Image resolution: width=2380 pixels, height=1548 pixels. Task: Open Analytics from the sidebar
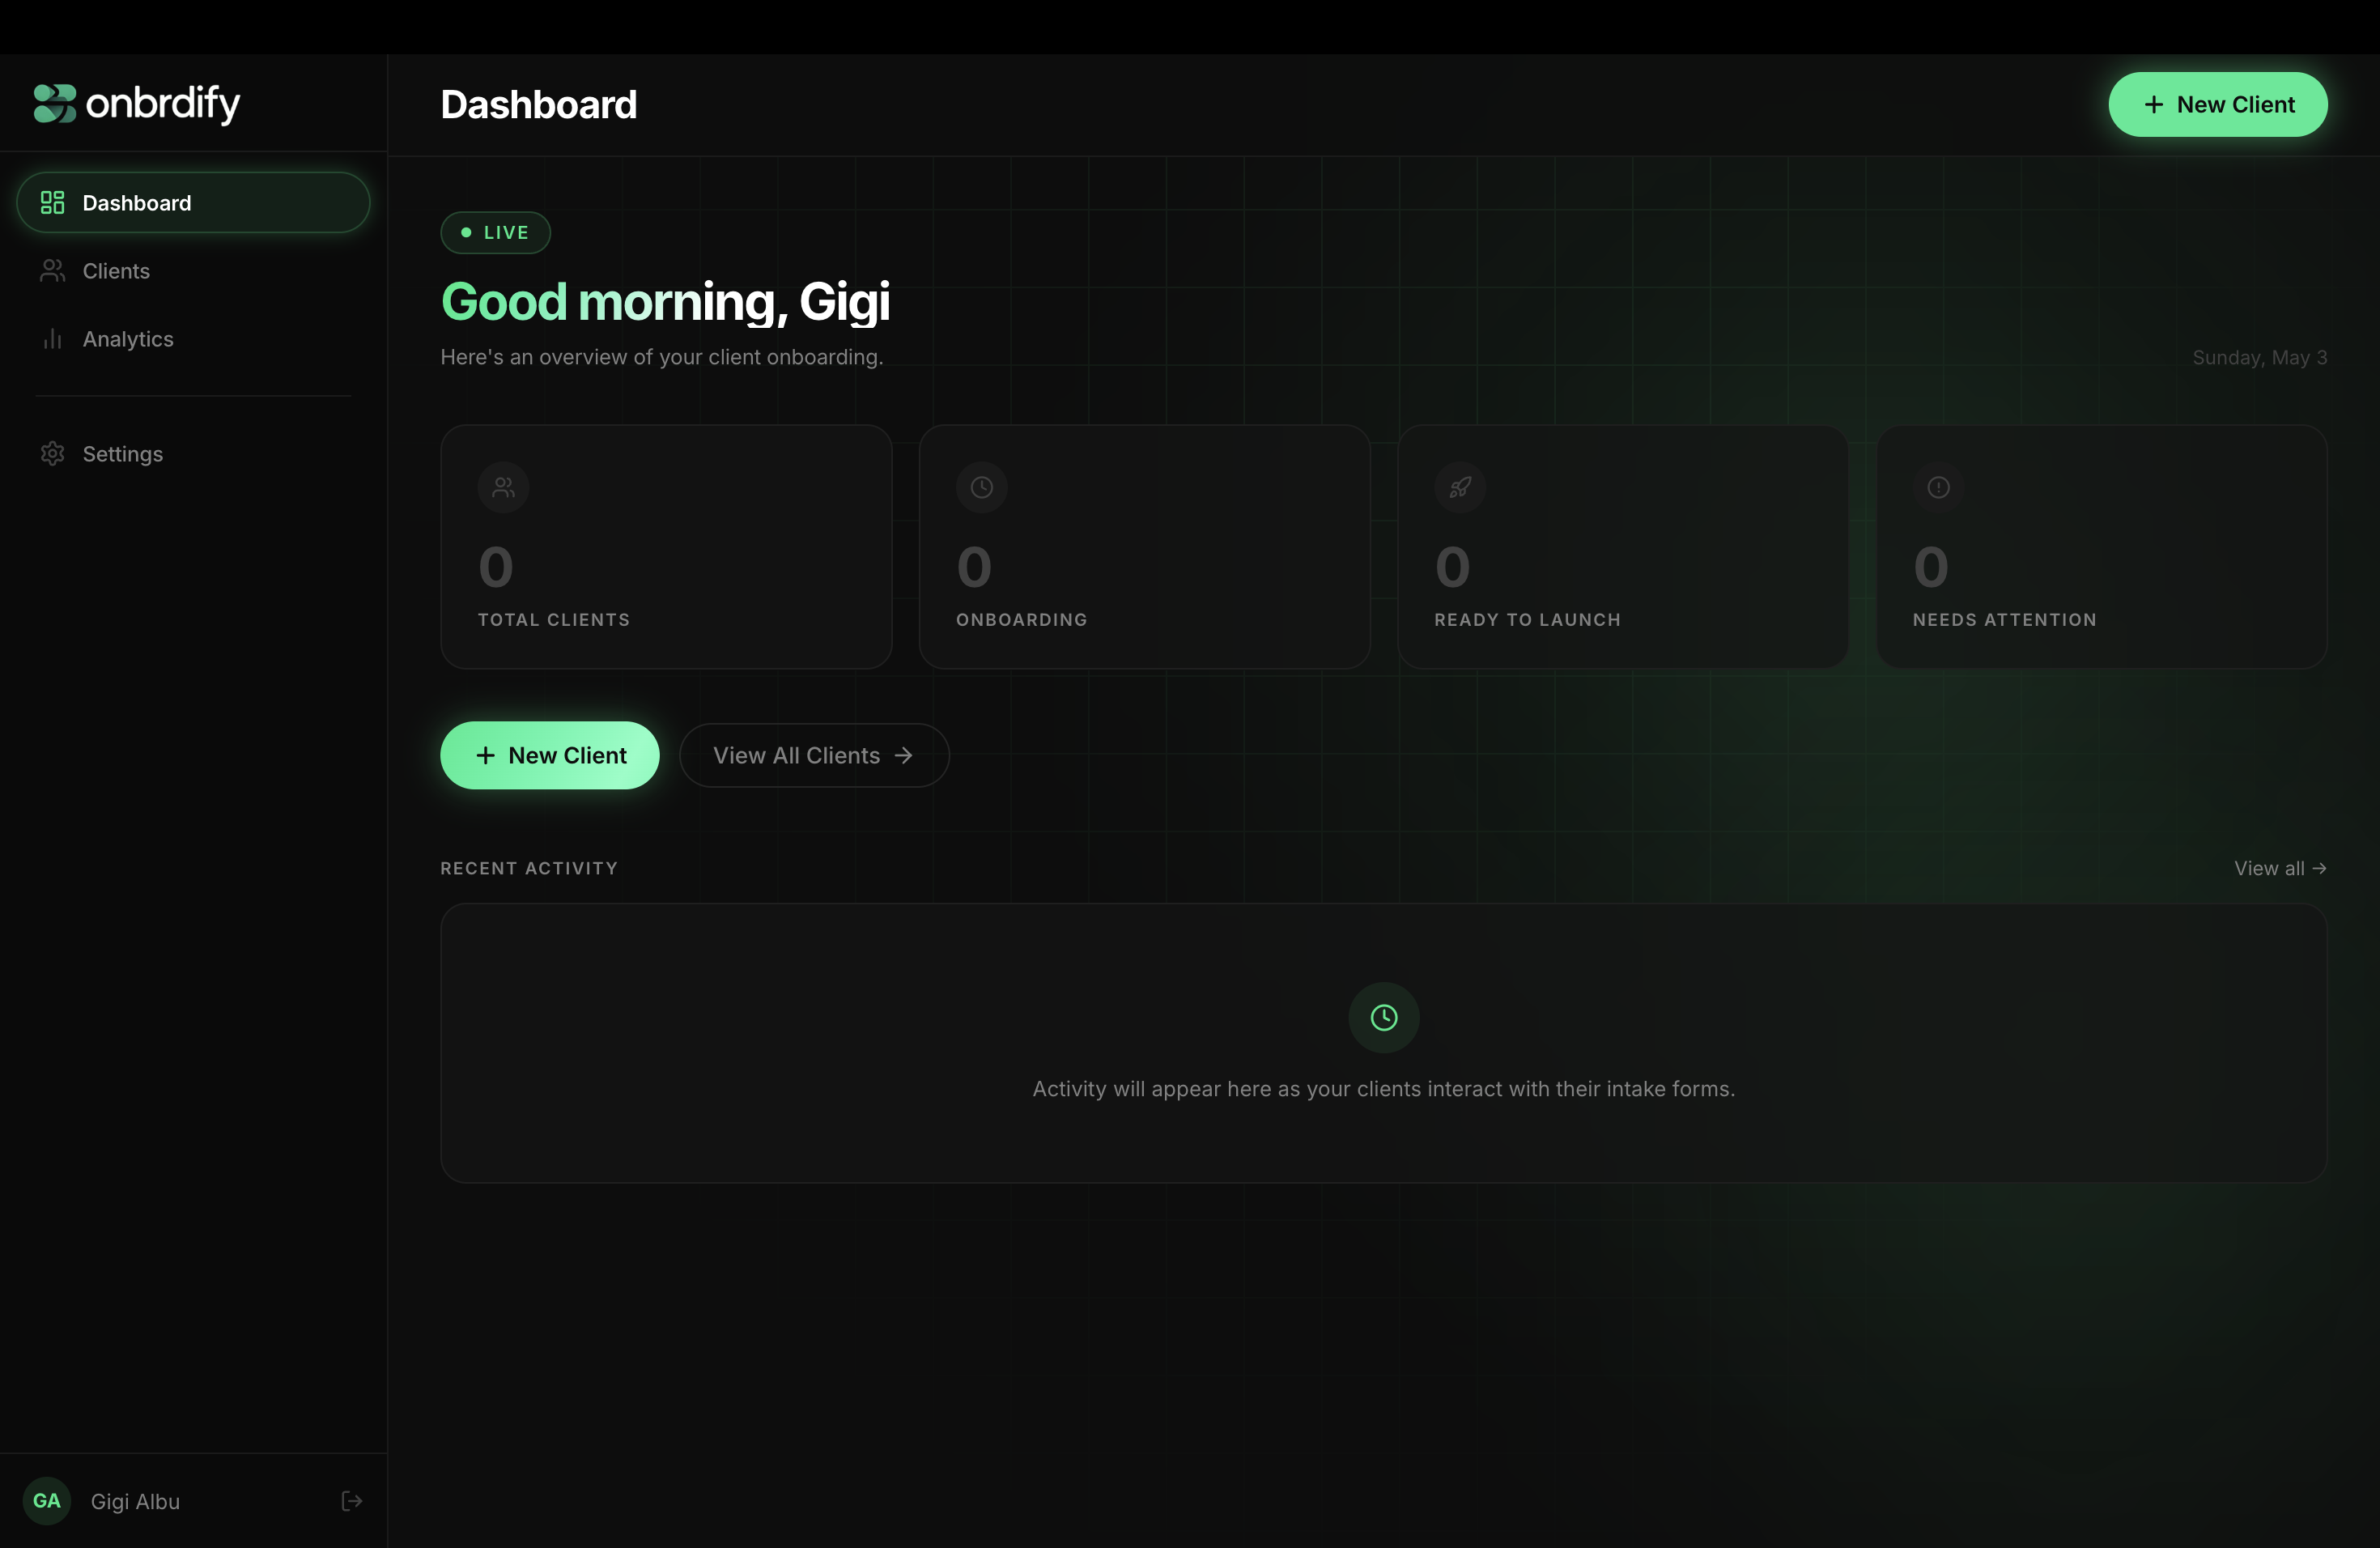coord(193,339)
